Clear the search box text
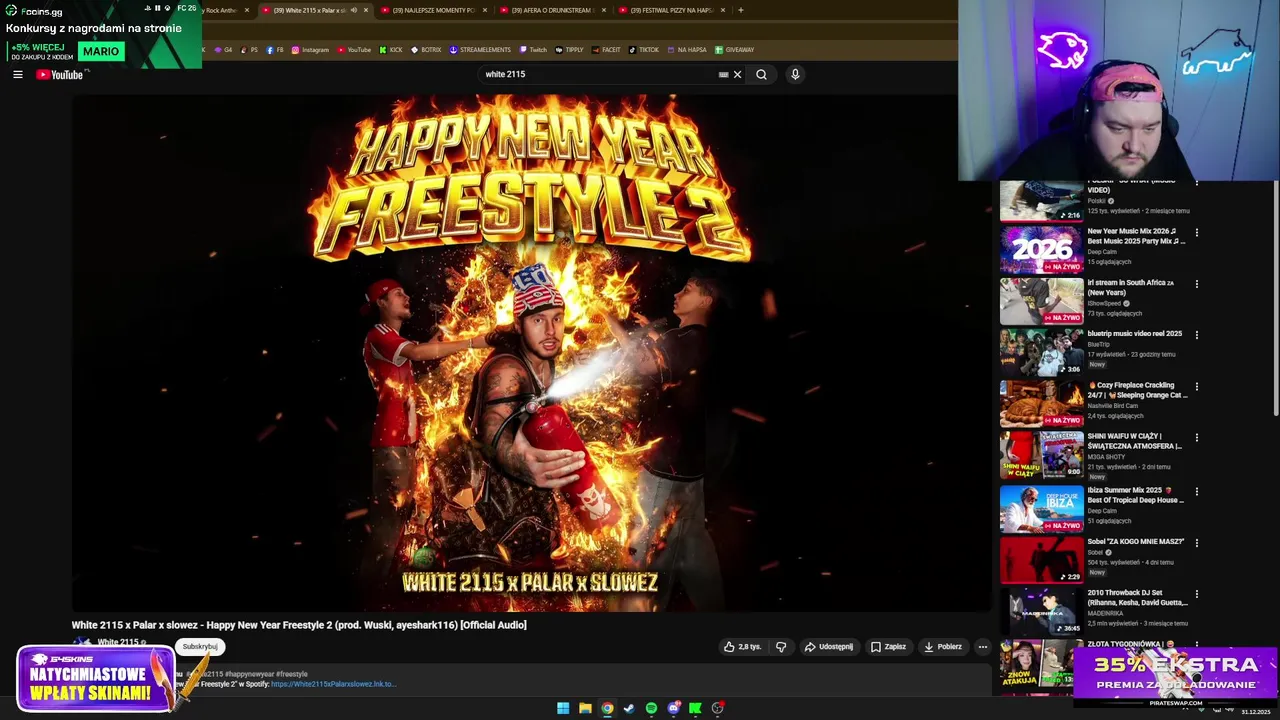 tap(738, 74)
